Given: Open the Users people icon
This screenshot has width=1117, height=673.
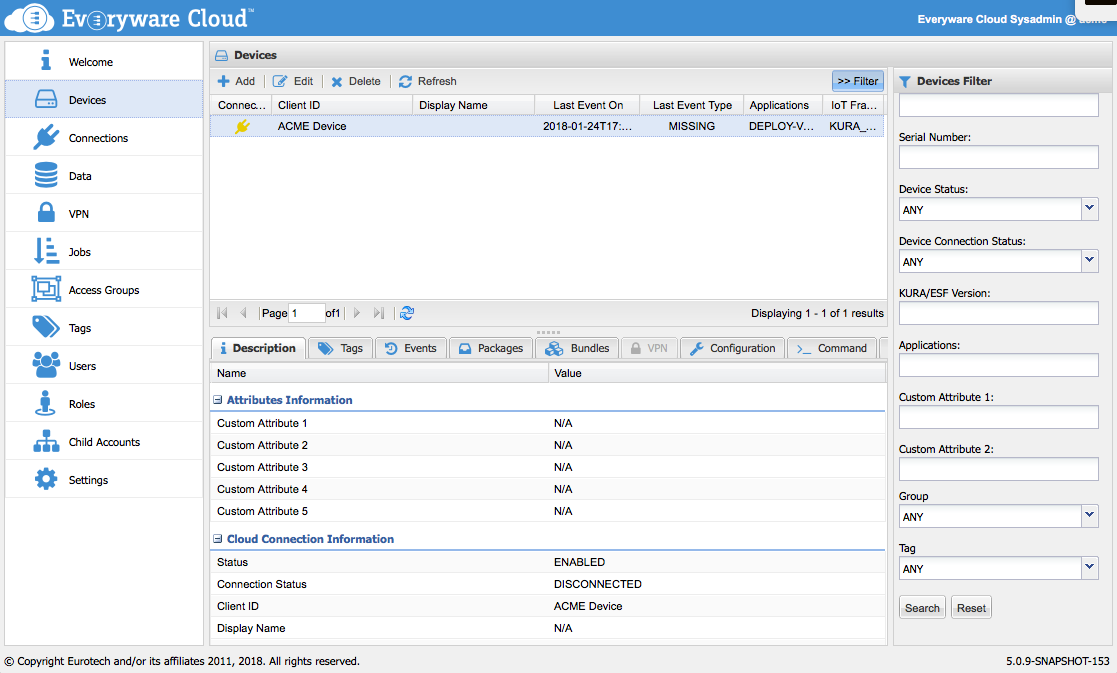Looking at the screenshot, I should [x=46, y=365].
